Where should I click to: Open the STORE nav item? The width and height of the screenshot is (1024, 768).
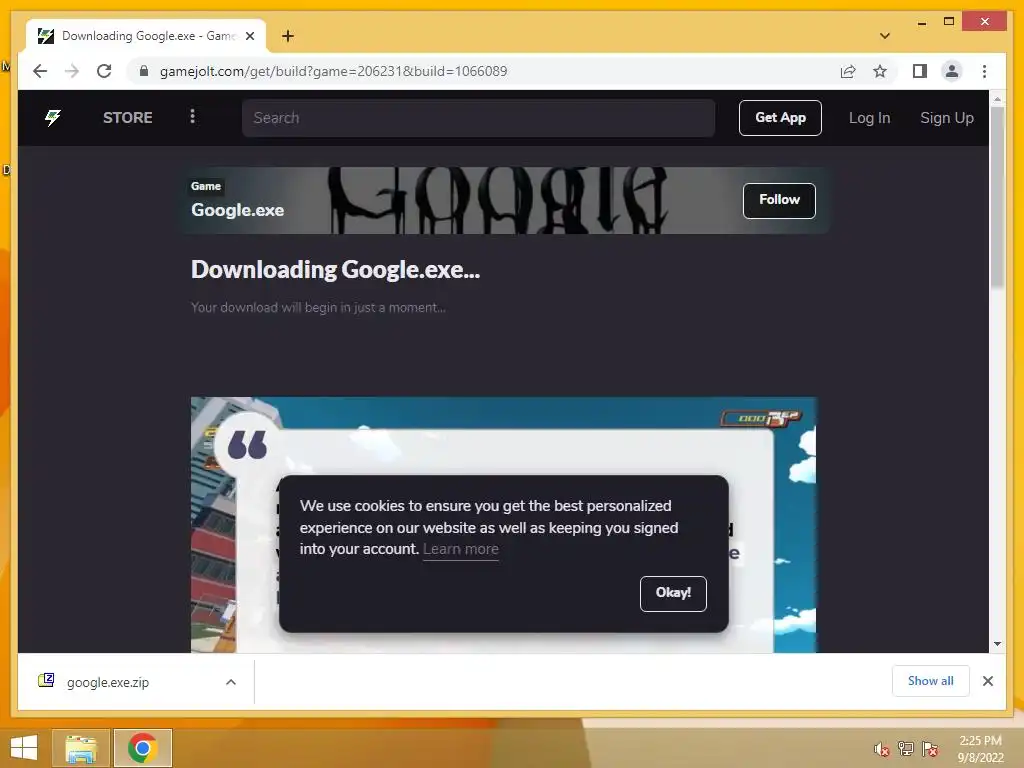pos(127,118)
